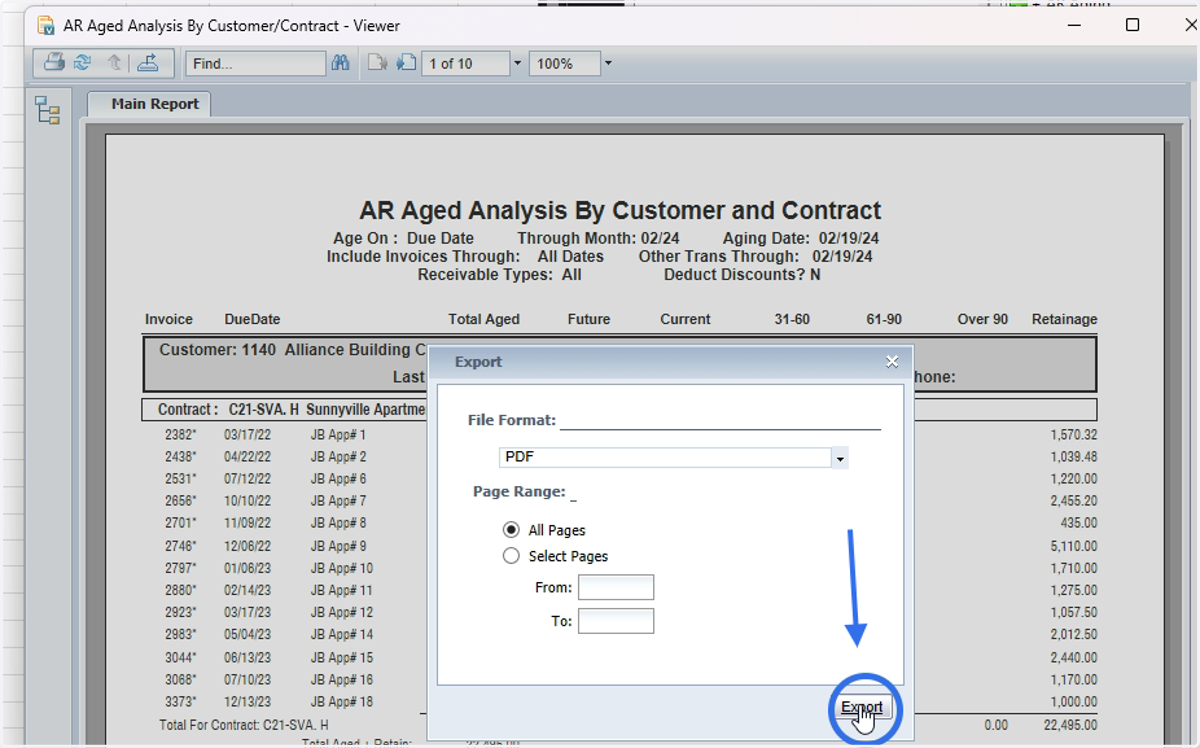Click invoice 2746* in the report

[181, 546]
